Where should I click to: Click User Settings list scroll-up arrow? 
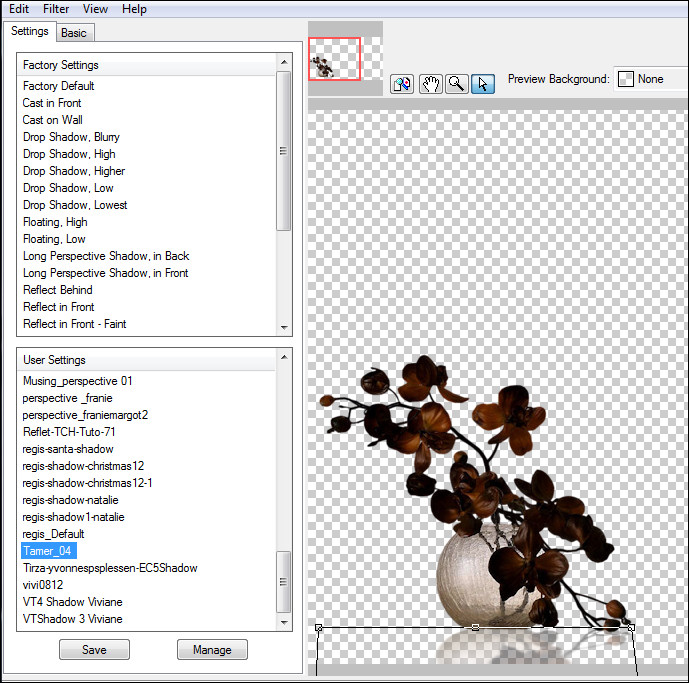point(284,357)
